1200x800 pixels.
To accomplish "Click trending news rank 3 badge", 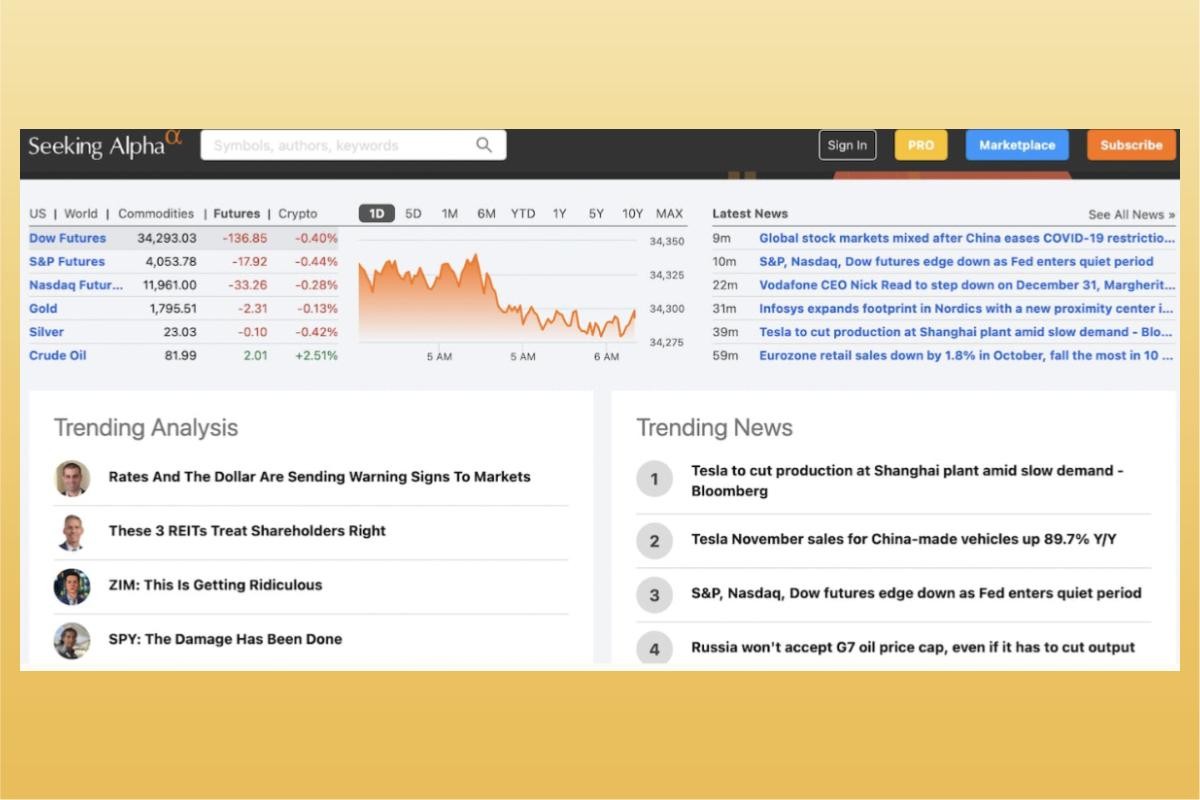I will pos(654,595).
